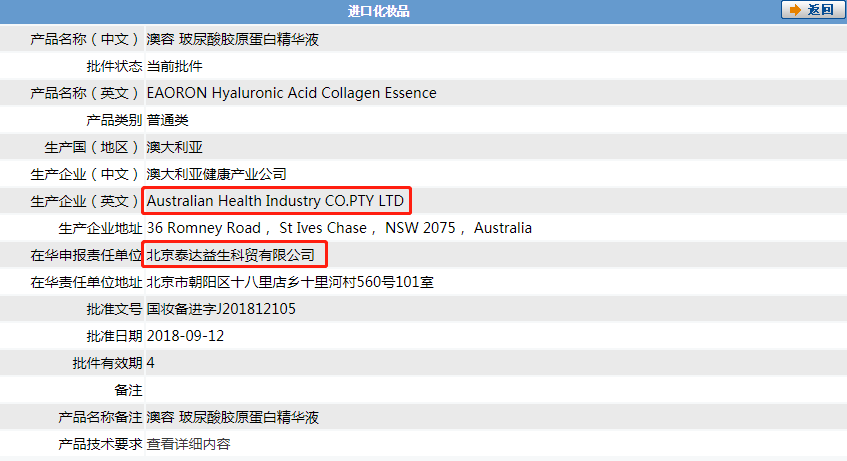Screen dimensions: 847x461
Task: Click the 返回 back button
Action: pyautogui.click(x=812, y=10)
